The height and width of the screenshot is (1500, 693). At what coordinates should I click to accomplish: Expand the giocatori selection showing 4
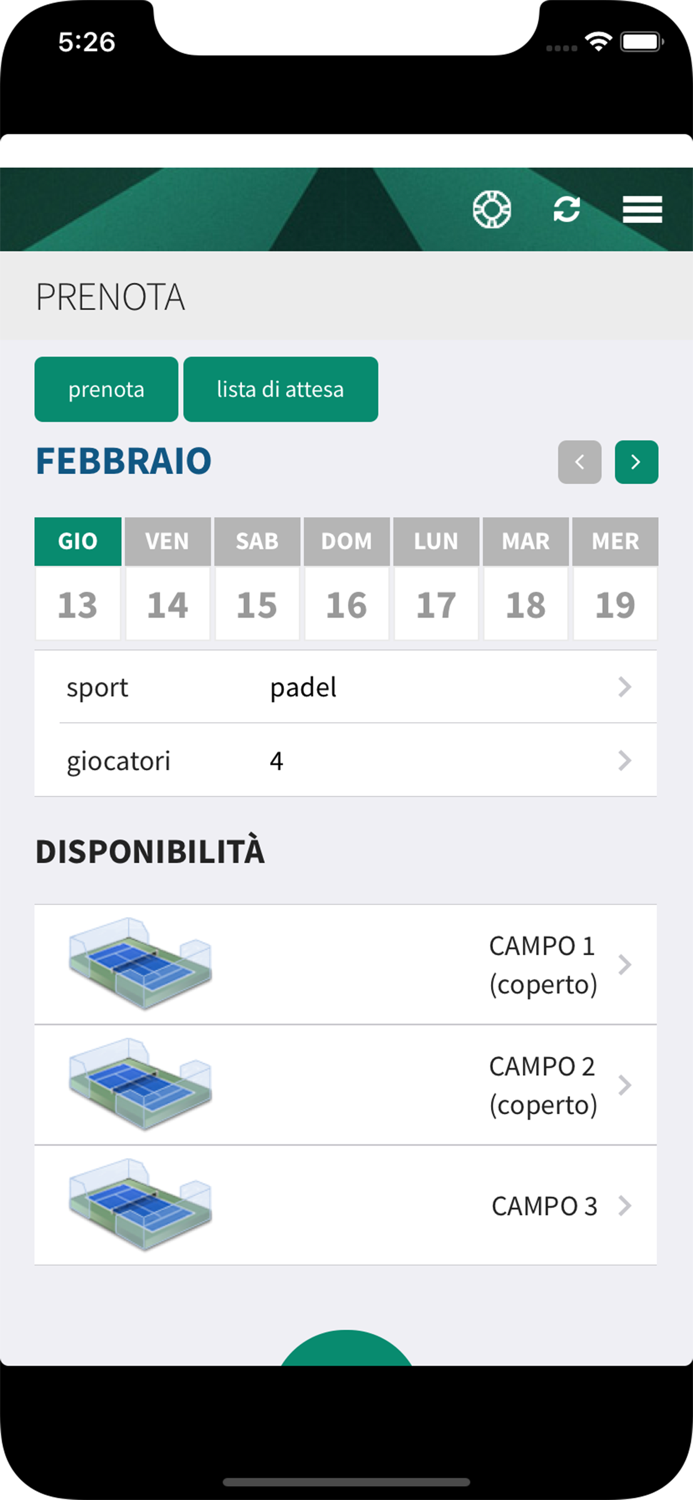[x=346, y=760]
